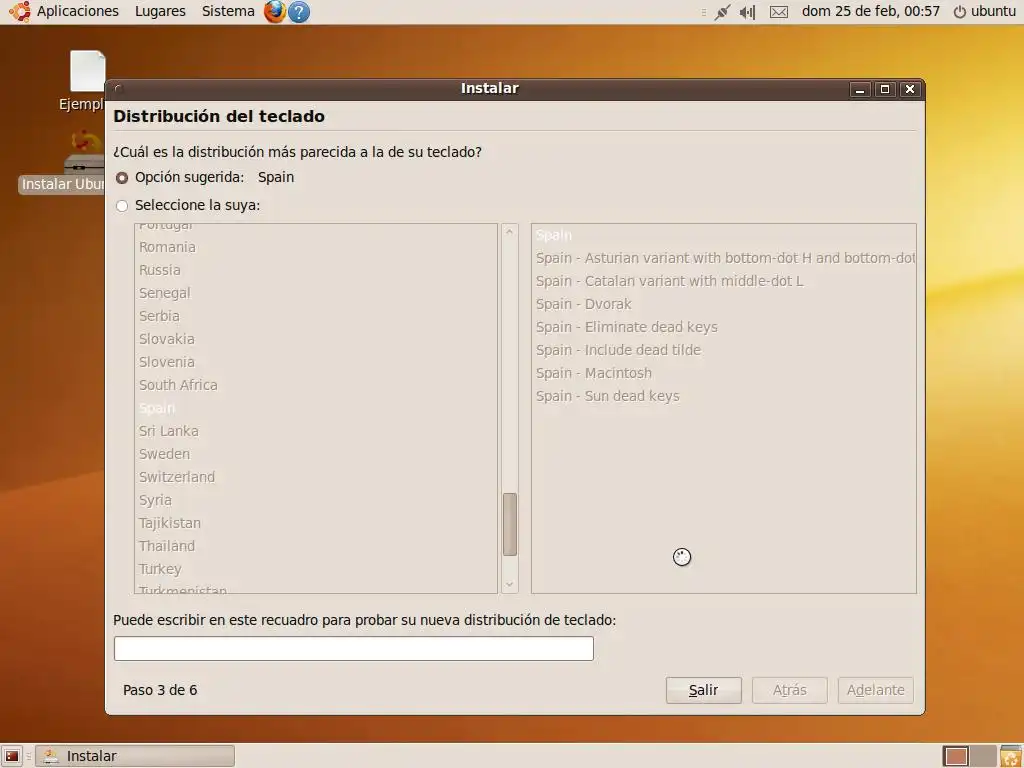Select Sweden in the country list

pos(316,454)
